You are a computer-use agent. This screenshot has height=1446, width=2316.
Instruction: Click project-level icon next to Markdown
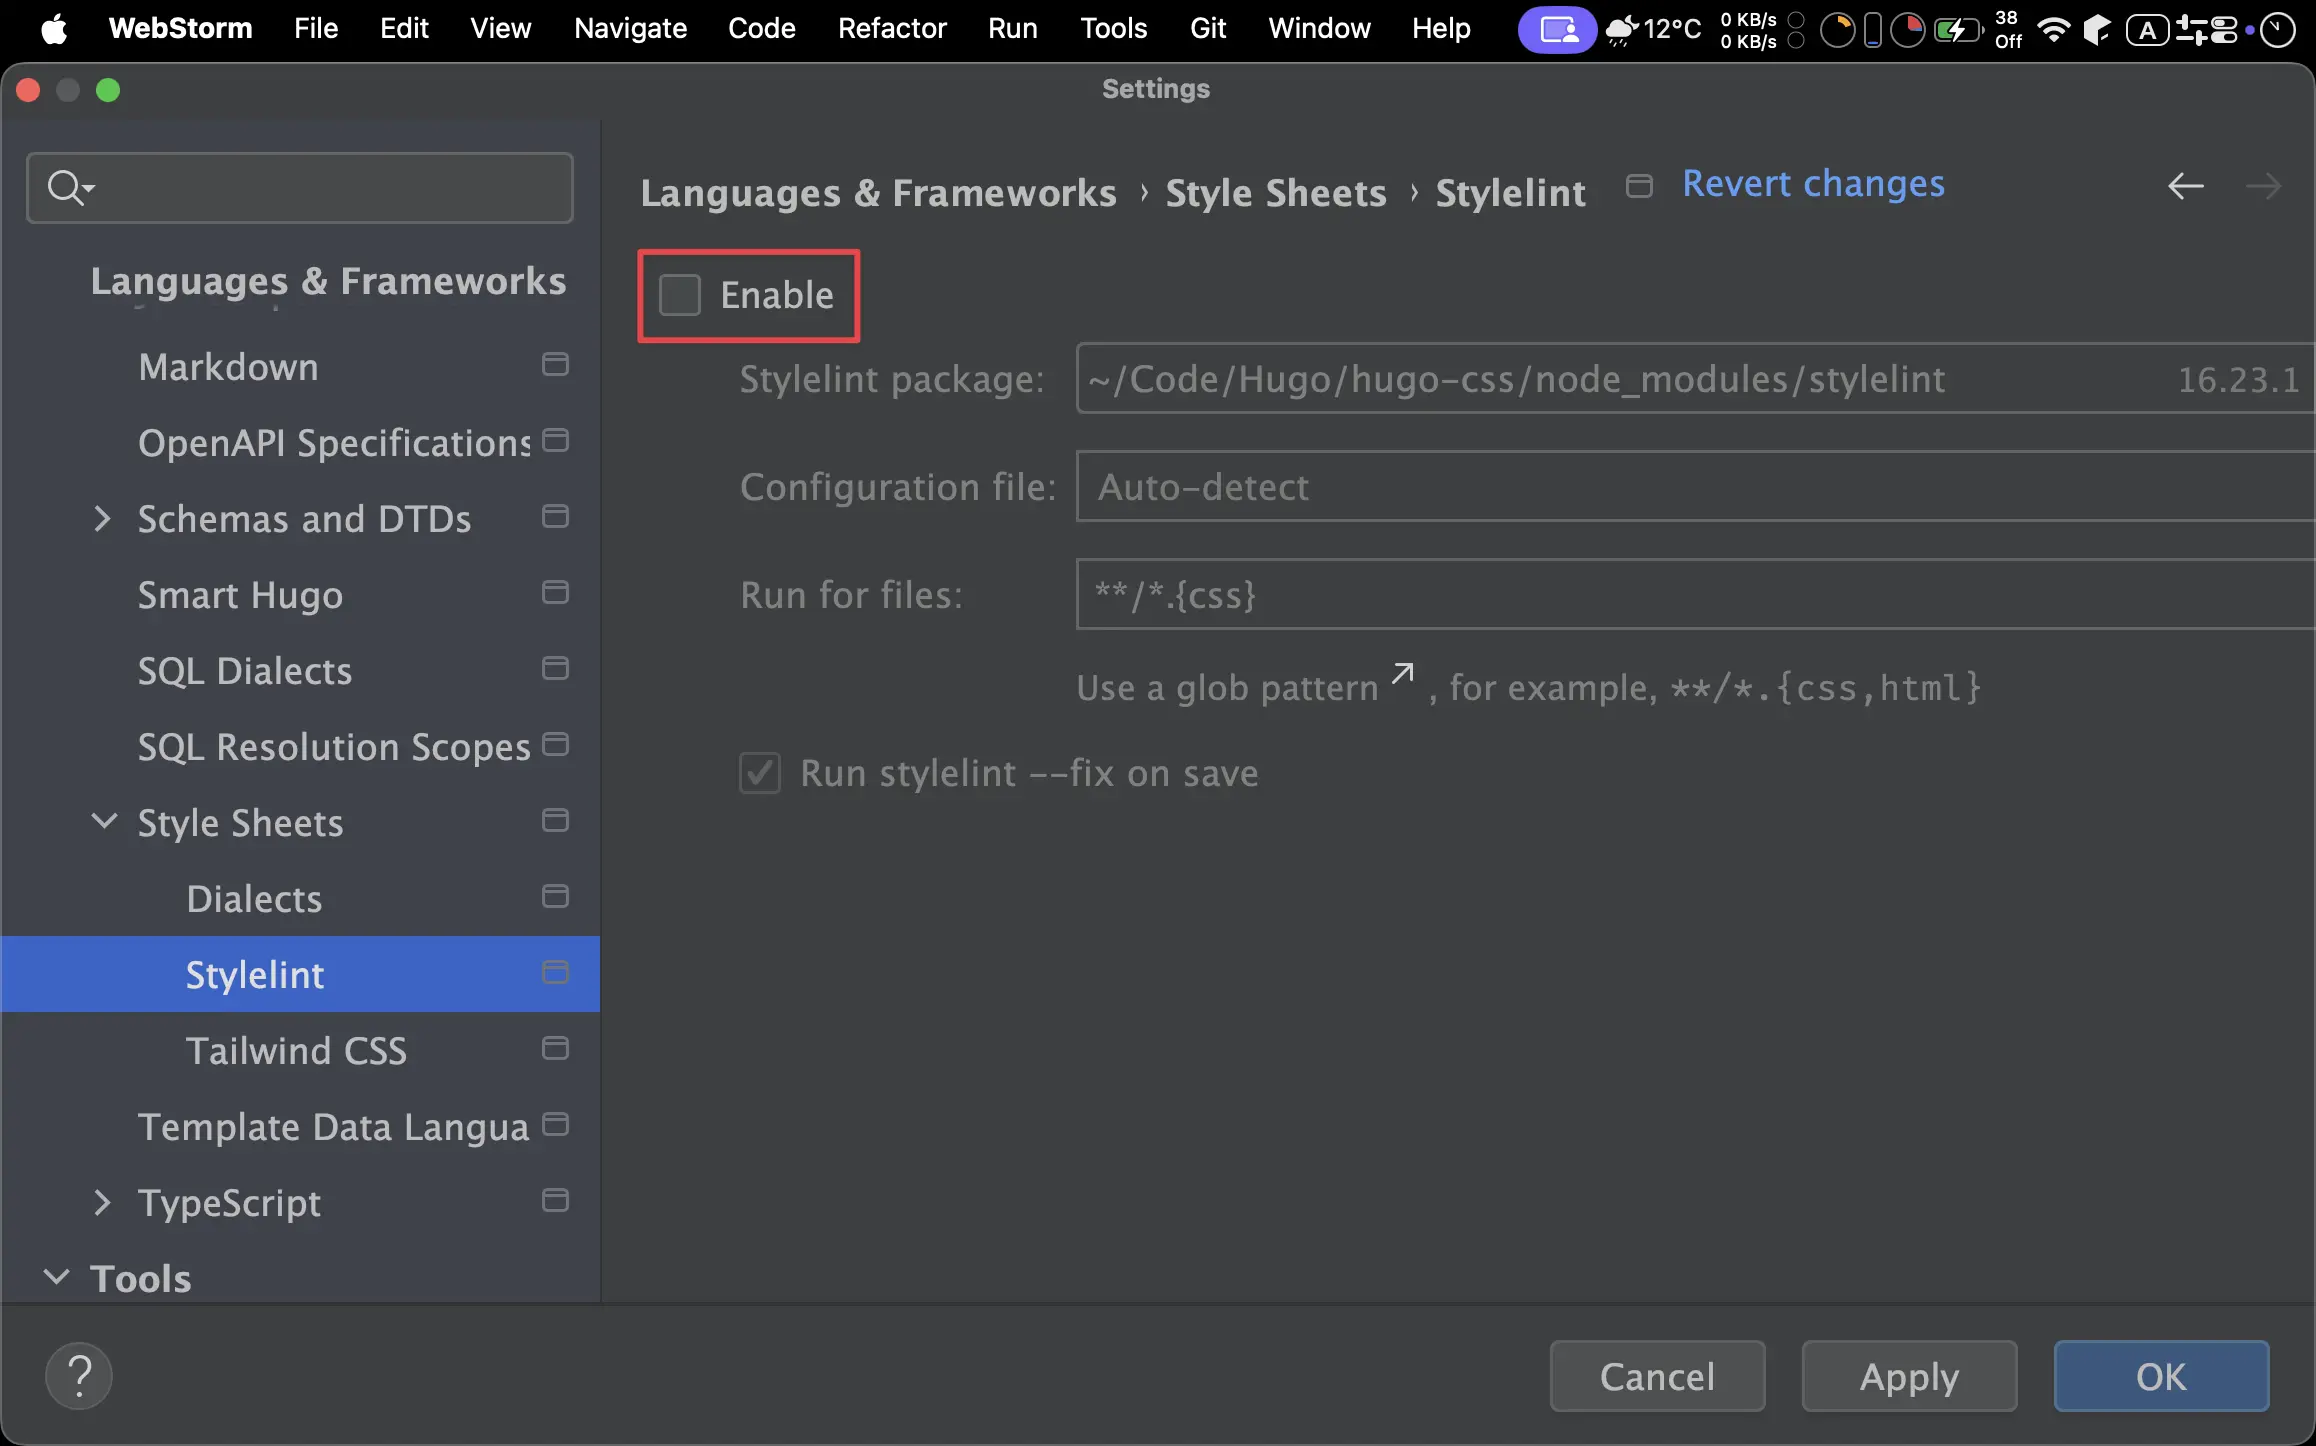tap(555, 365)
